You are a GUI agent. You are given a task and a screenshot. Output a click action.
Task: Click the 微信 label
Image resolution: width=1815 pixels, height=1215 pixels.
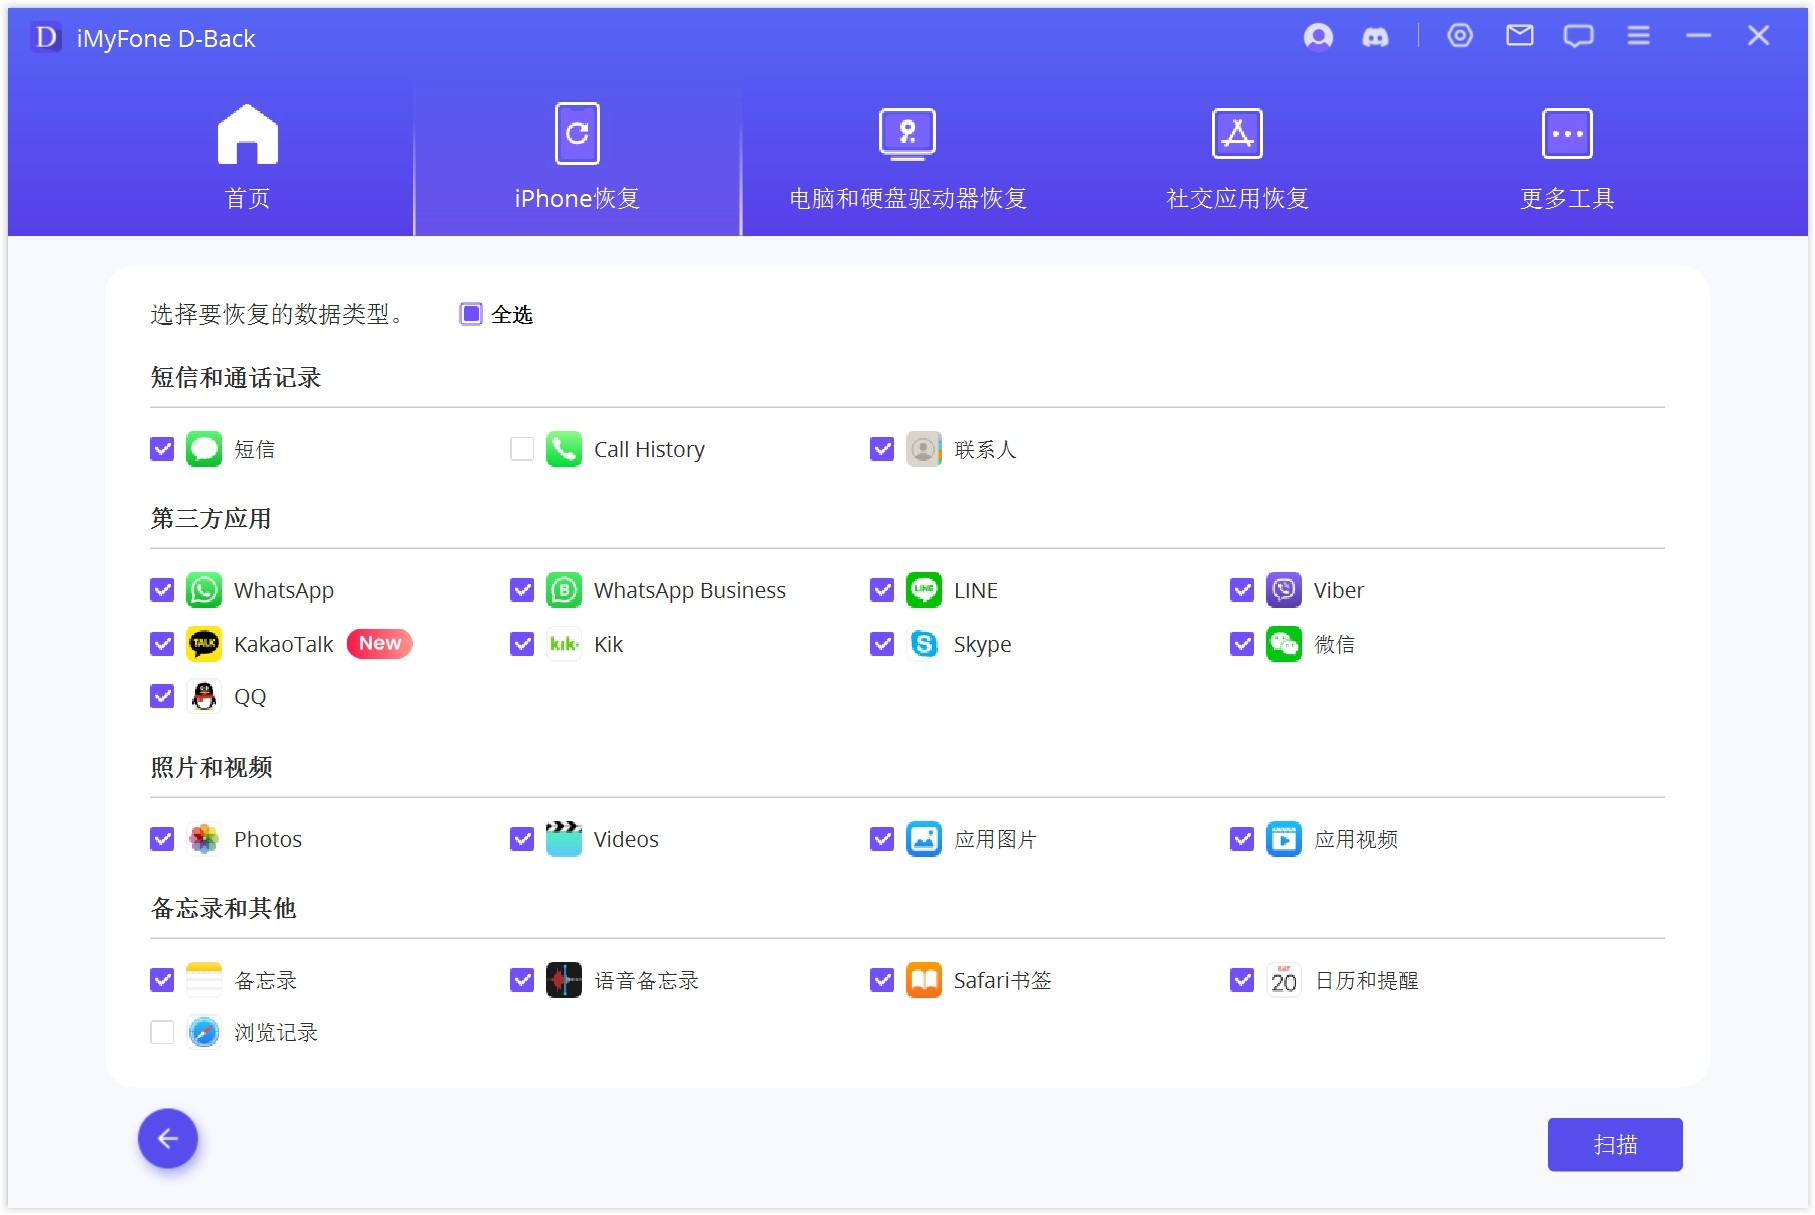[1335, 644]
